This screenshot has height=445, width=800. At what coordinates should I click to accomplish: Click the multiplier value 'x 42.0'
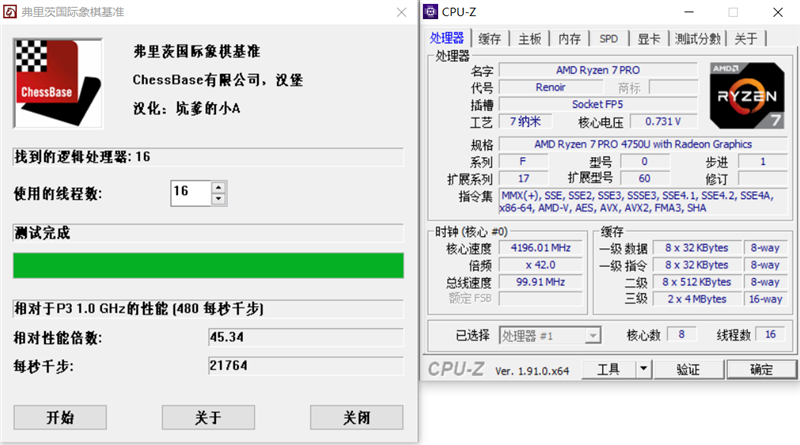coord(541,265)
